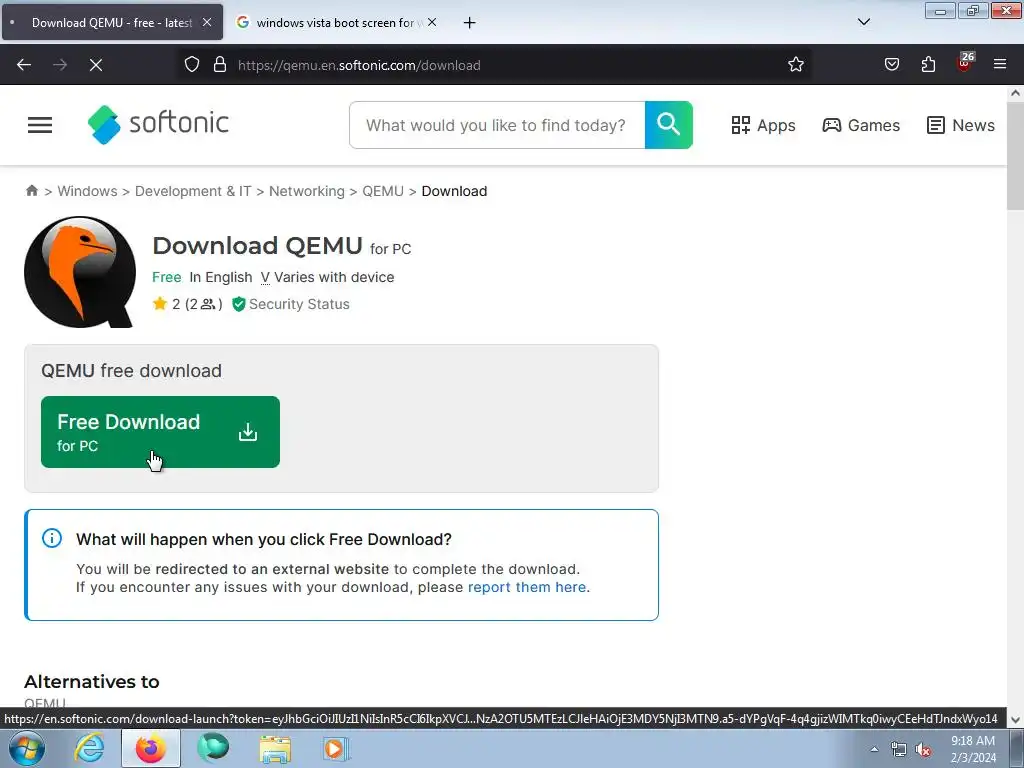This screenshot has width=1024, height=768.
Task: Open the Apps section
Action: coord(763,125)
